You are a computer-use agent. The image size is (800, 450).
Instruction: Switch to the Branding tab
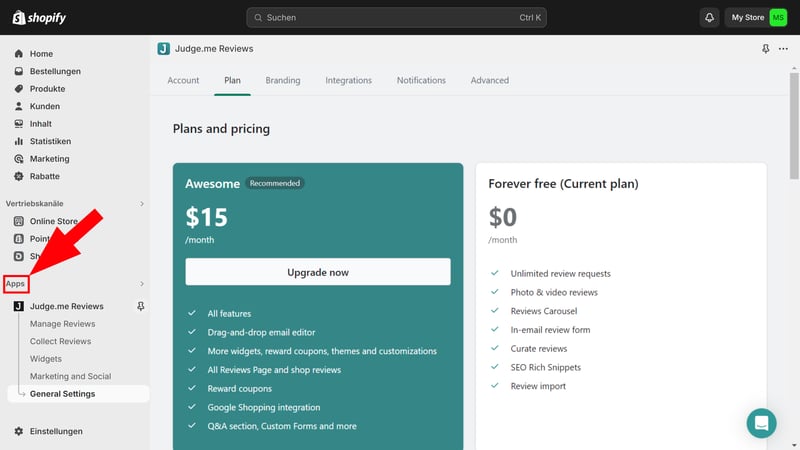[x=283, y=80]
